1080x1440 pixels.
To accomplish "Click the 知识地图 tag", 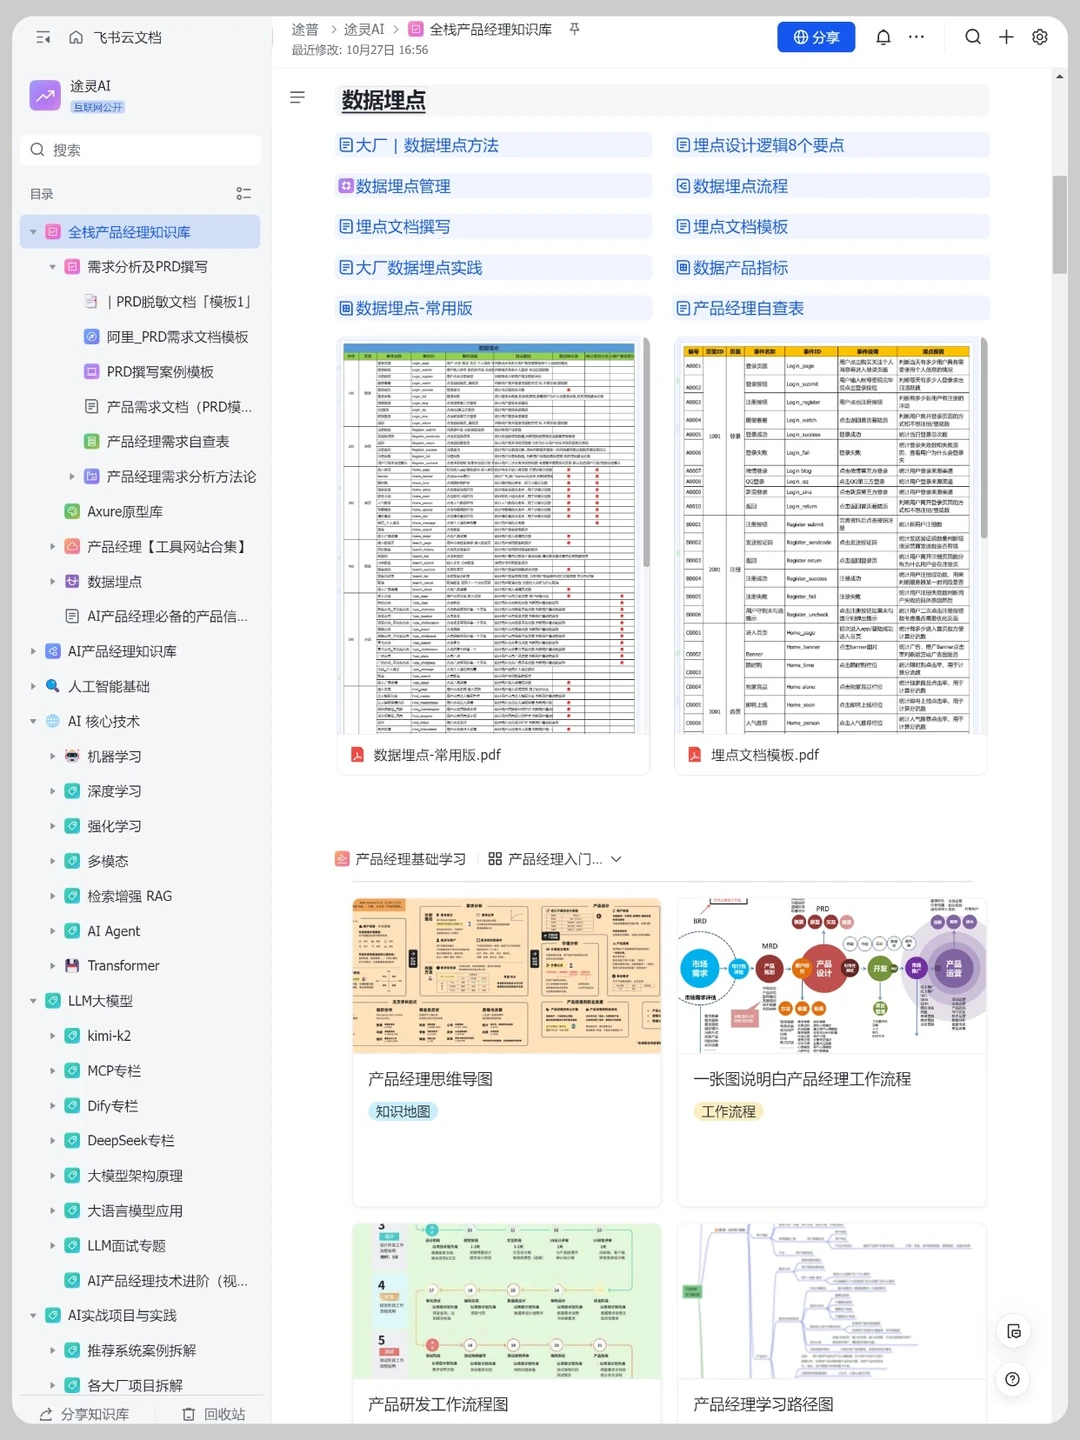I will tap(403, 1111).
